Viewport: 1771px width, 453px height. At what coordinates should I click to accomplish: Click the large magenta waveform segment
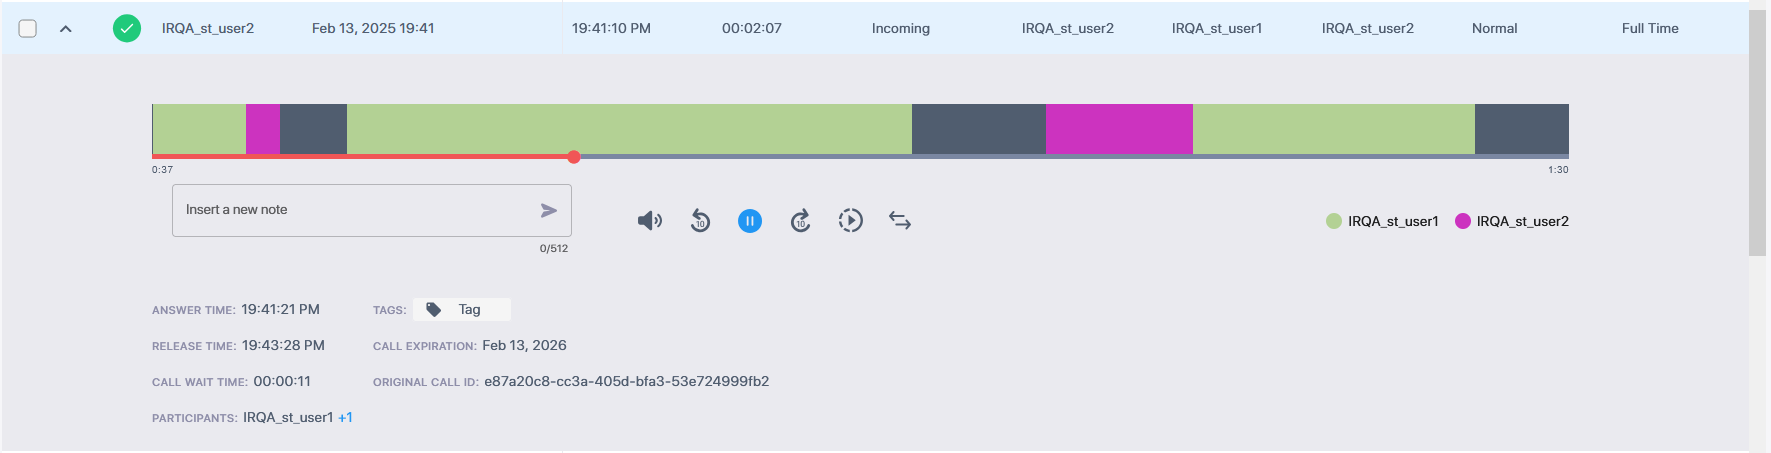pyautogui.click(x=1119, y=129)
